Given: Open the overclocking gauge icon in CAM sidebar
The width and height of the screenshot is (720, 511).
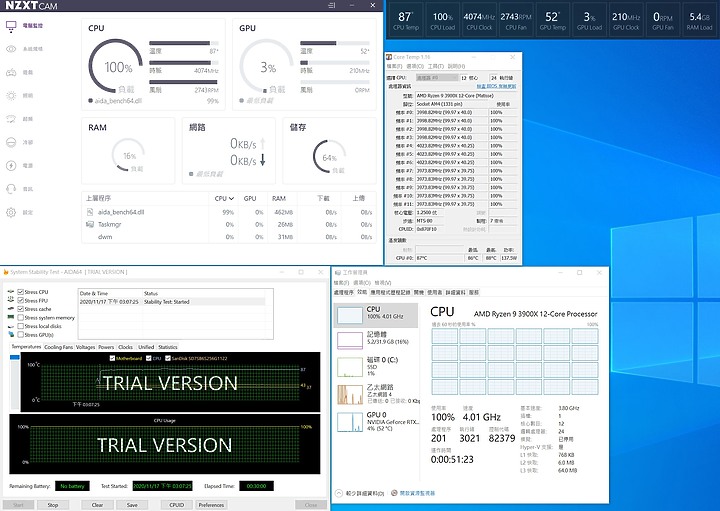Looking at the screenshot, I should 11,119.
